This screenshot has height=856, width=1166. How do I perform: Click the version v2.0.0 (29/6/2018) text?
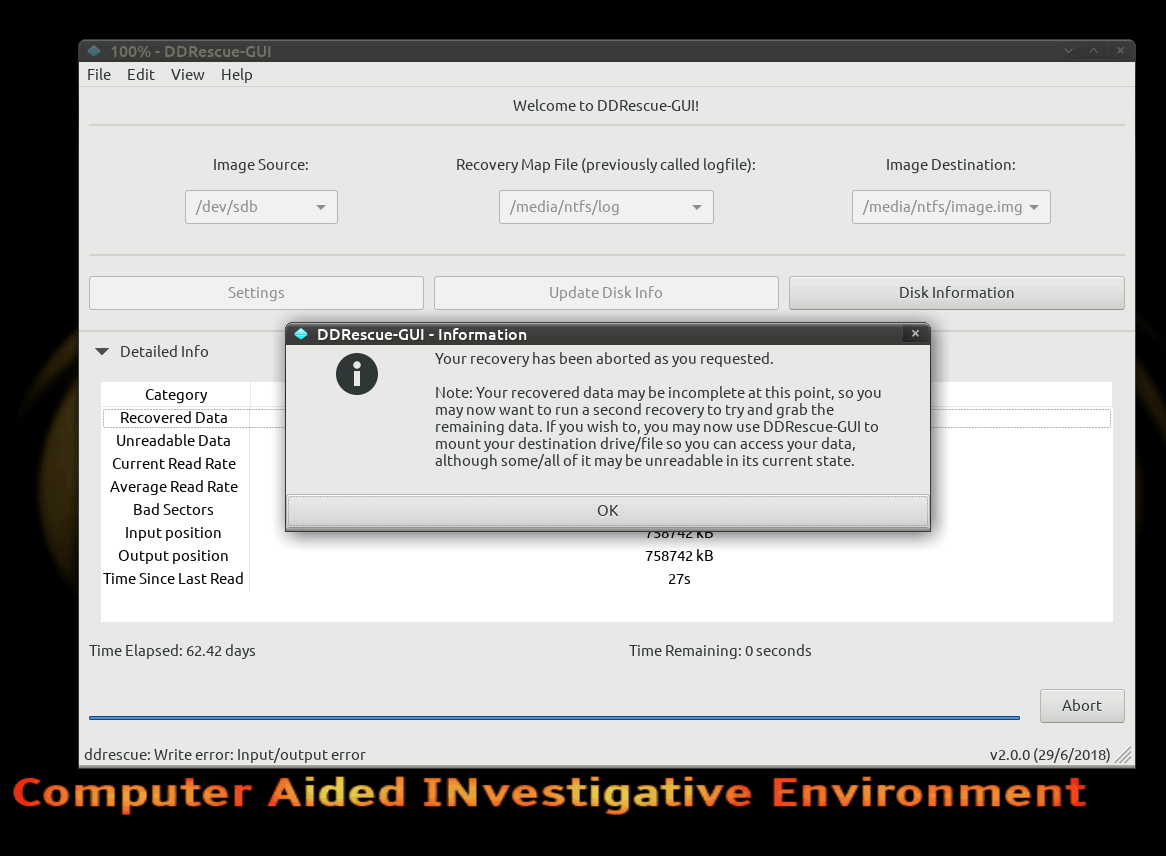(1049, 755)
